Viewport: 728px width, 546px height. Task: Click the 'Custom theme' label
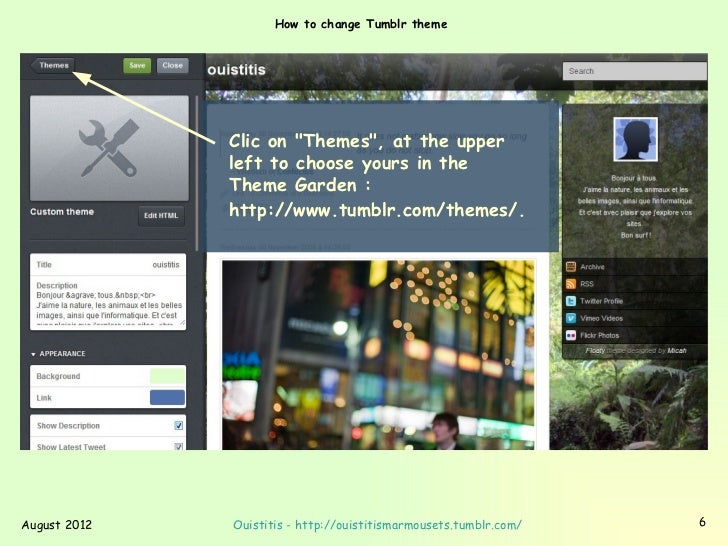coord(62,212)
